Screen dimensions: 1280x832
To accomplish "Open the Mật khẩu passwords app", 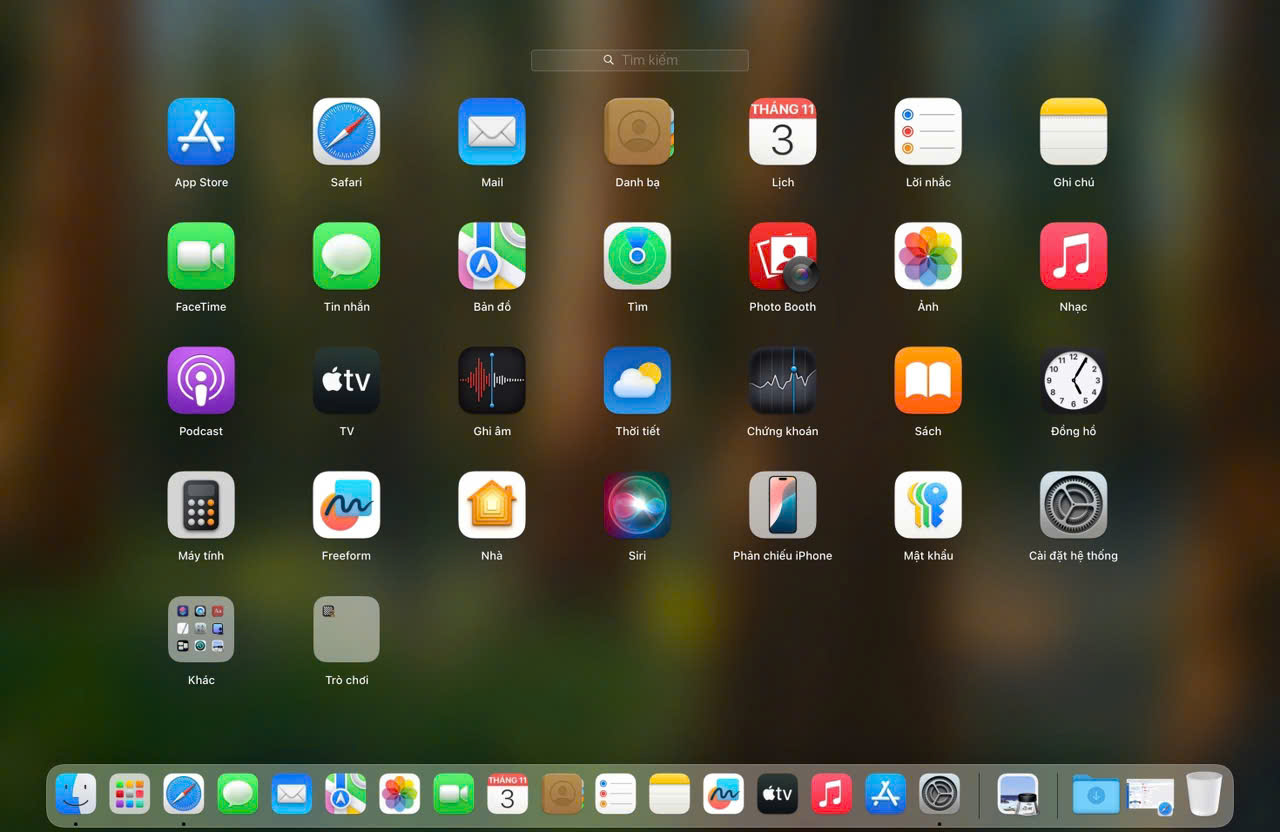I will point(927,505).
